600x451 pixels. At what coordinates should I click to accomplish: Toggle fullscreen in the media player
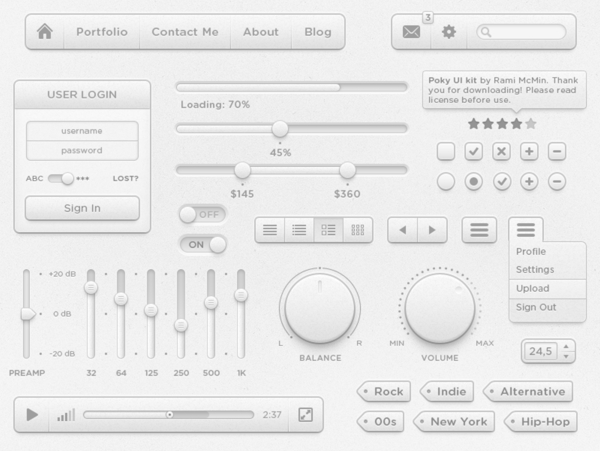point(305,415)
